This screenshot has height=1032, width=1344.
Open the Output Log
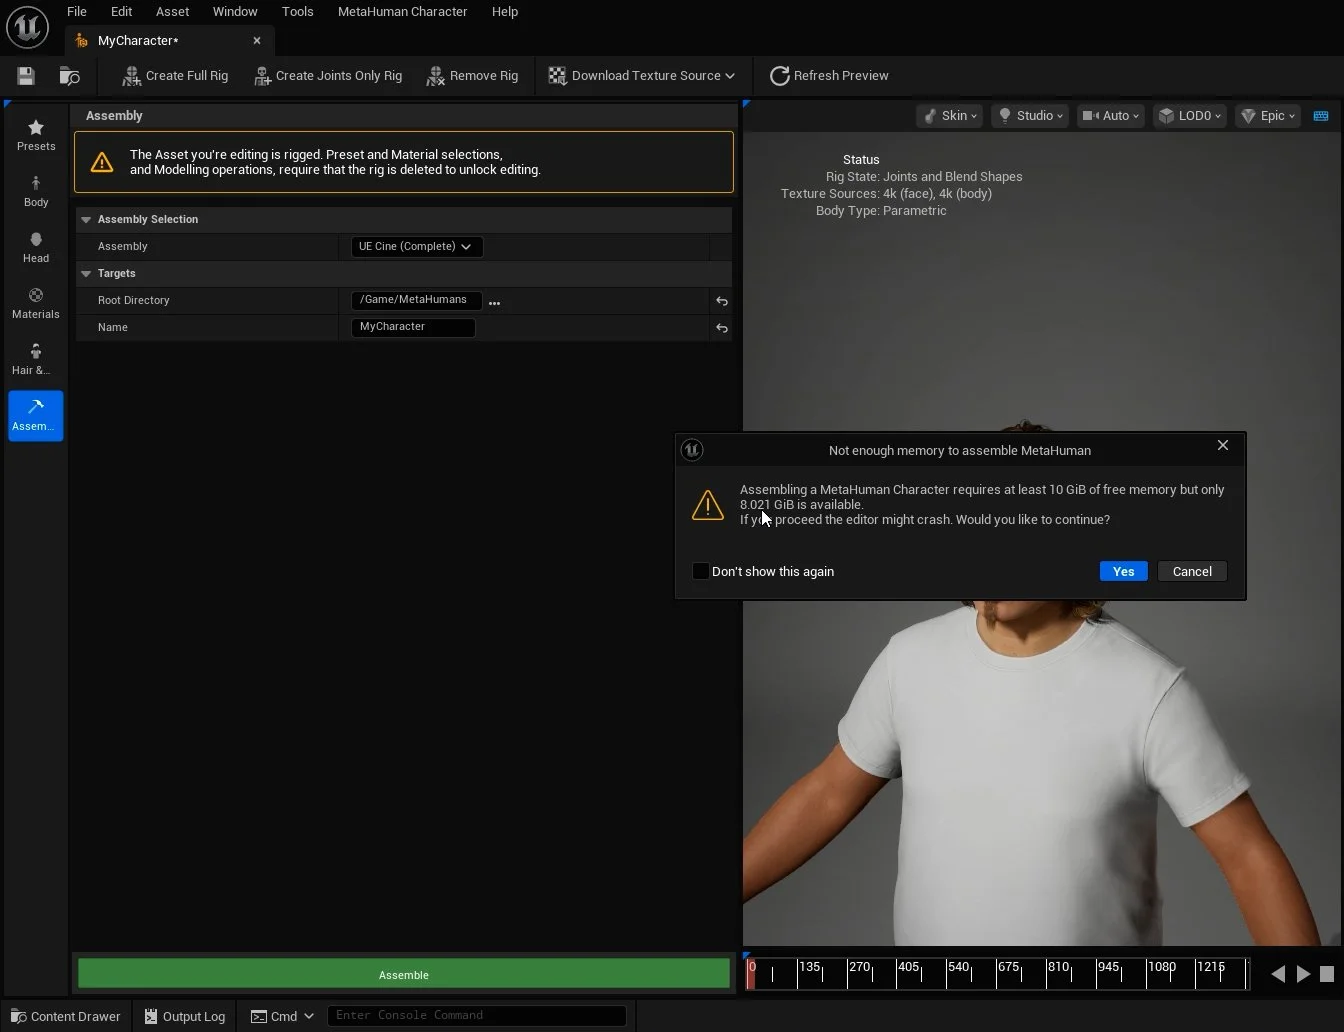(x=184, y=1016)
